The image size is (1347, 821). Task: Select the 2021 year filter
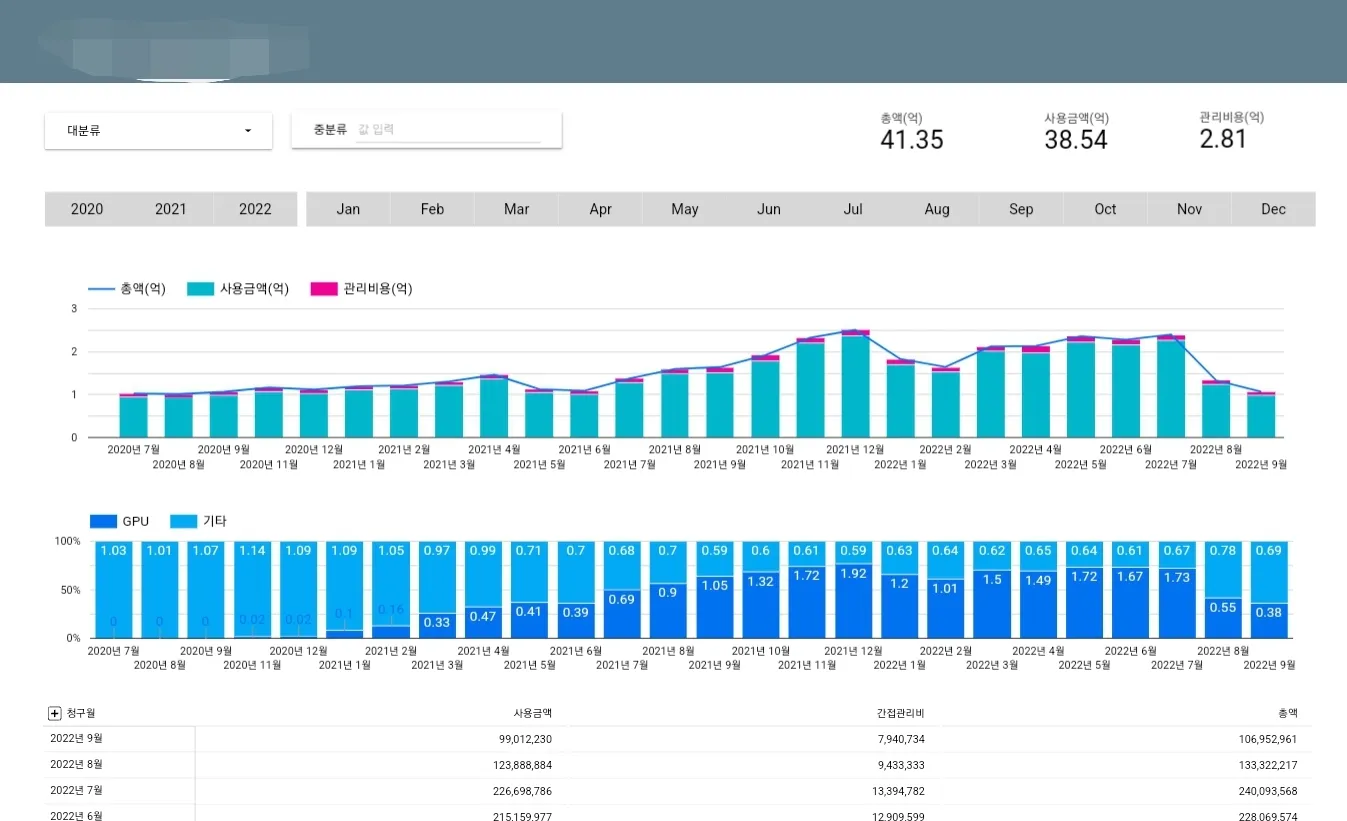point(171,209)
